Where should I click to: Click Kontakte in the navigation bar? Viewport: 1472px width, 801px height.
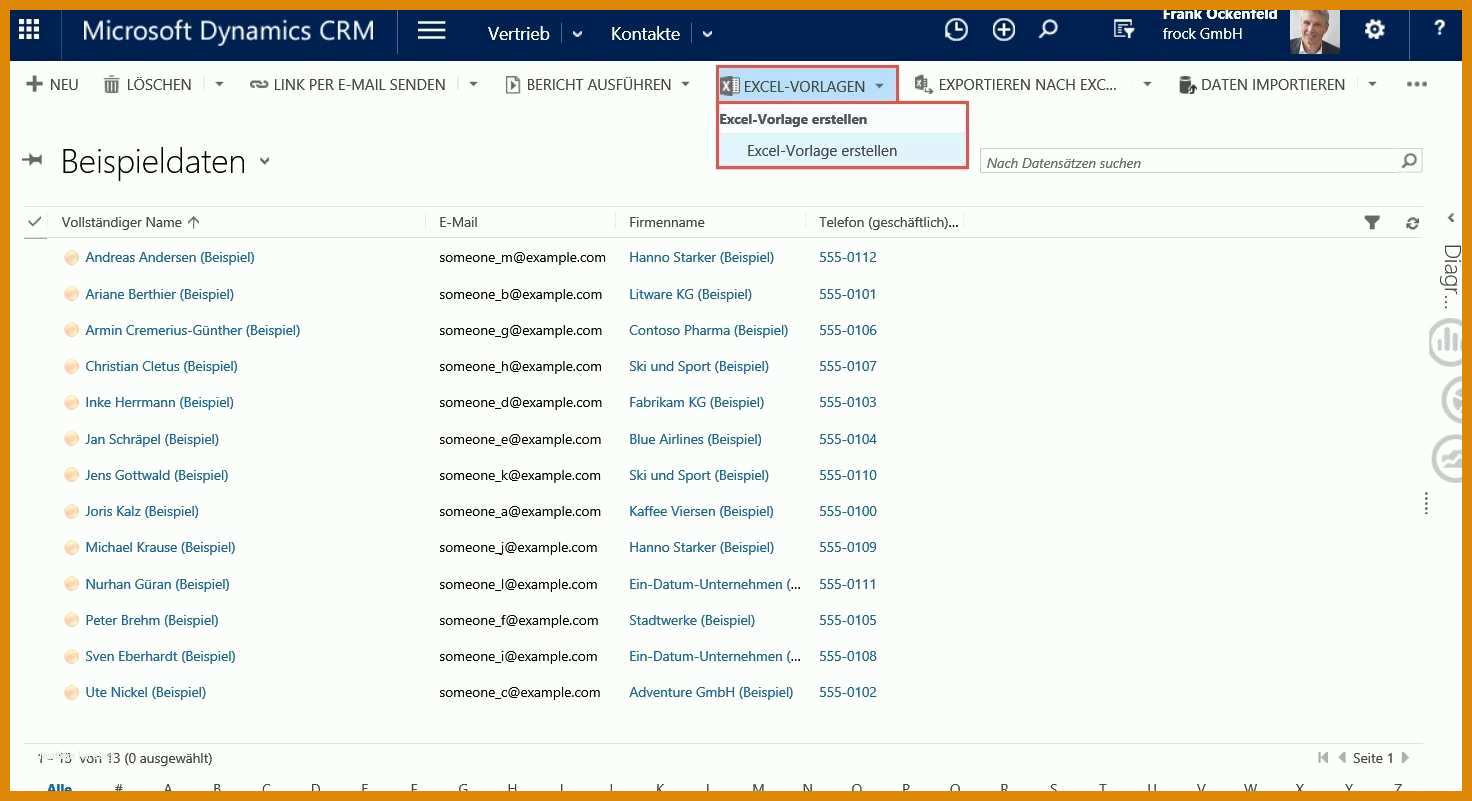coord(645,34)
